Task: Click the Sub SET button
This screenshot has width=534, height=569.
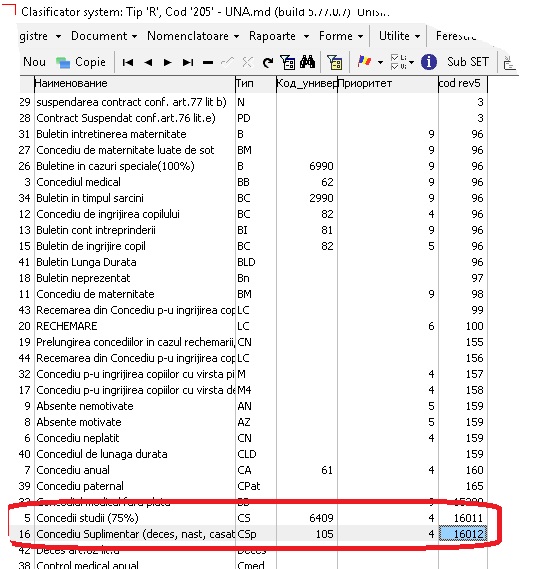Action: tap(468, 62)
